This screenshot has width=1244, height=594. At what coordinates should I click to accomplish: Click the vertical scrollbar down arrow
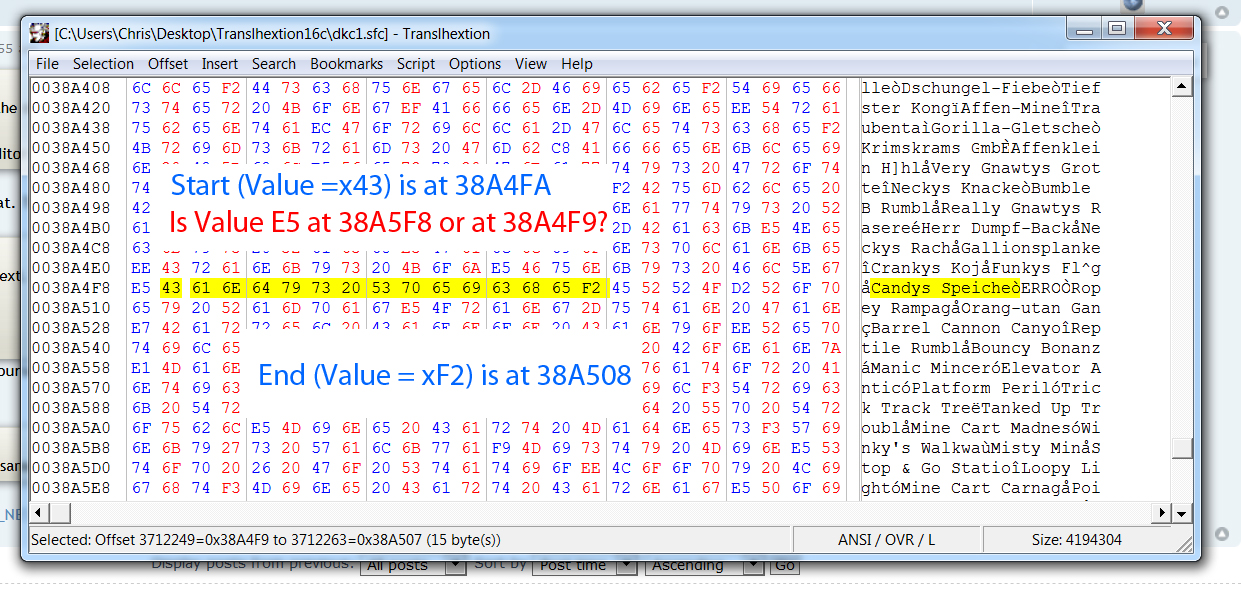(x=1182, y=491)
